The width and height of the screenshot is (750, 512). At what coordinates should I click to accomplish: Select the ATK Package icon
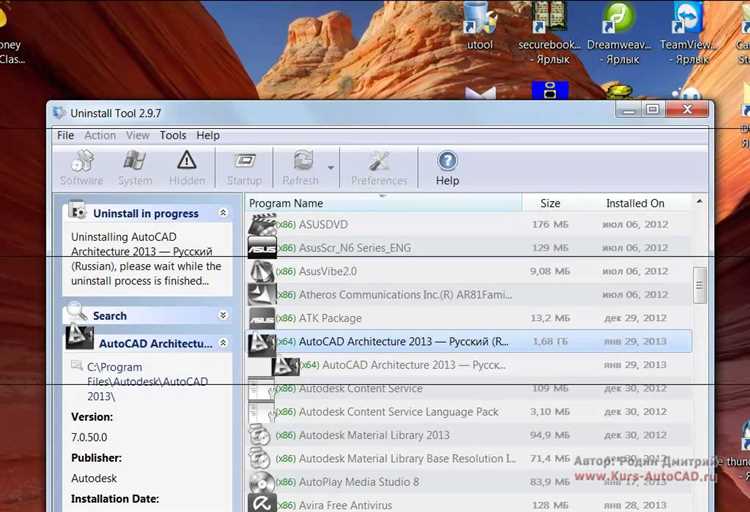[262, 318]
